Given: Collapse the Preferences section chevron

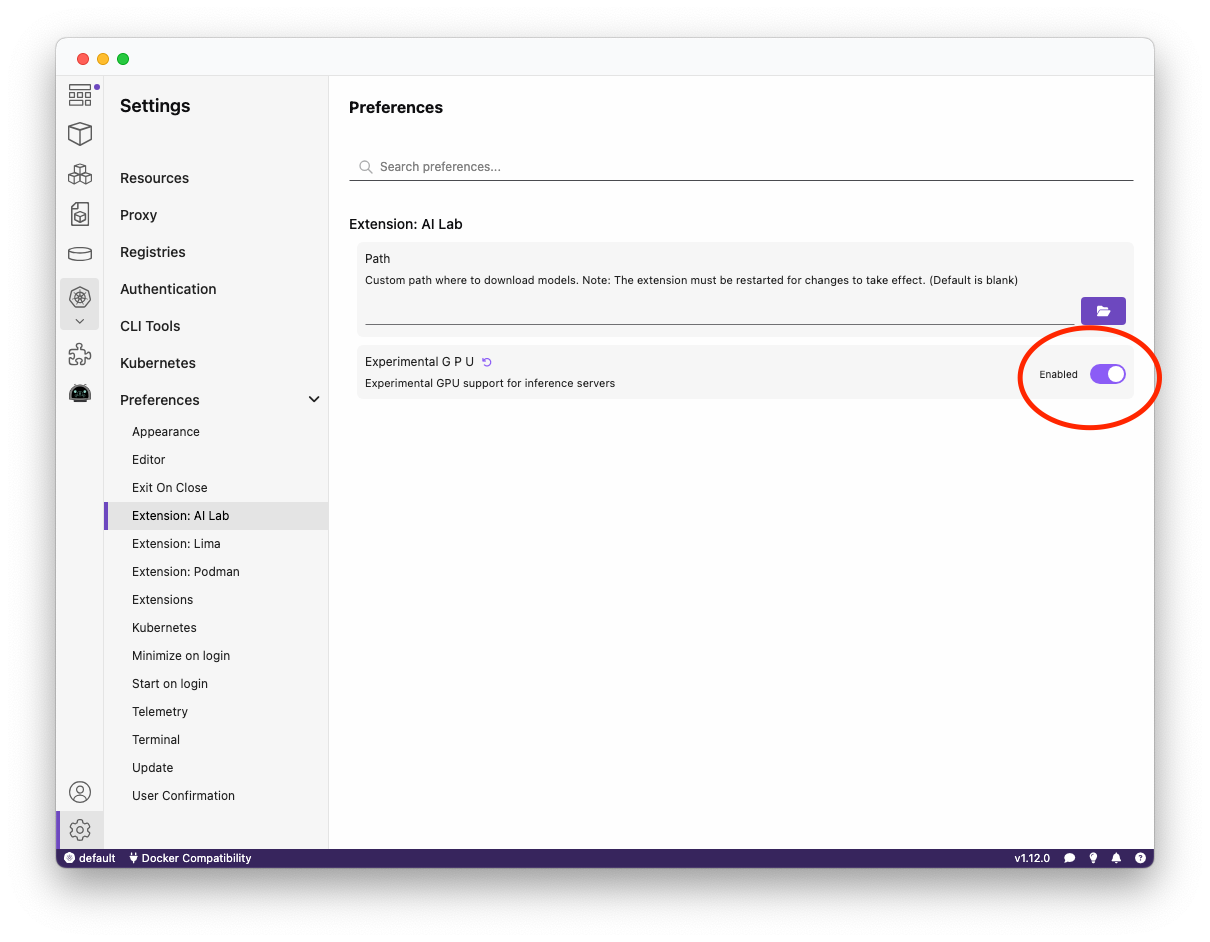Looking at the screenshot, I should tap(314, 400).
